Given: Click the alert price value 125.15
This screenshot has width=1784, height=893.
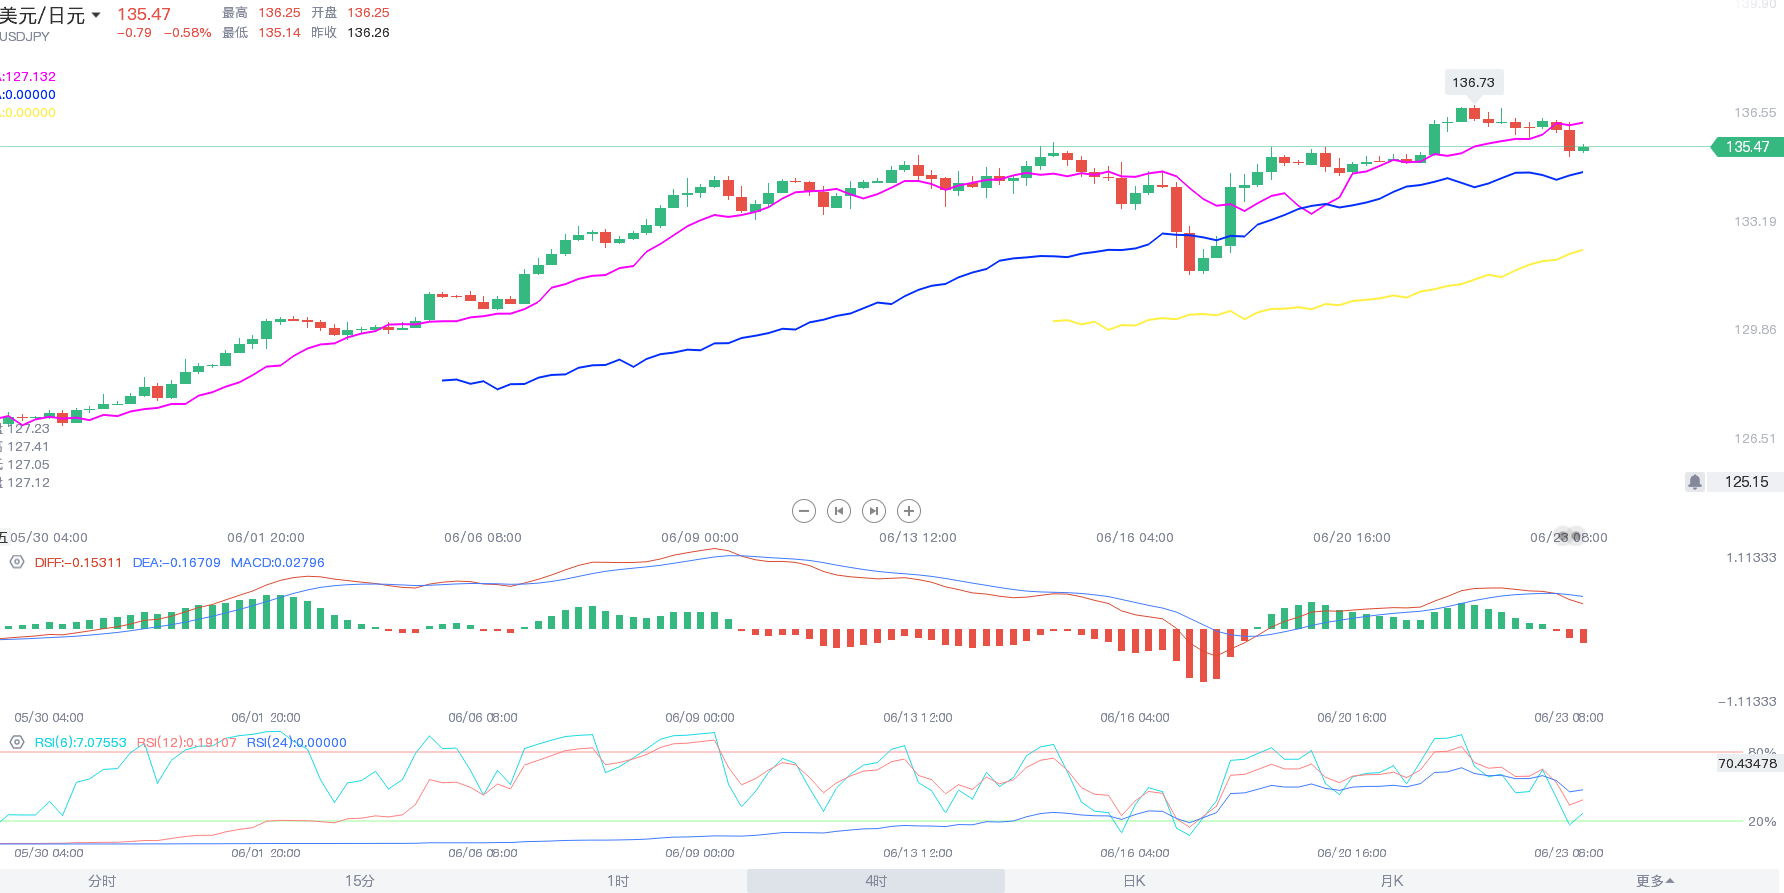Looking at the screenshot, I should pos(1746,482).
